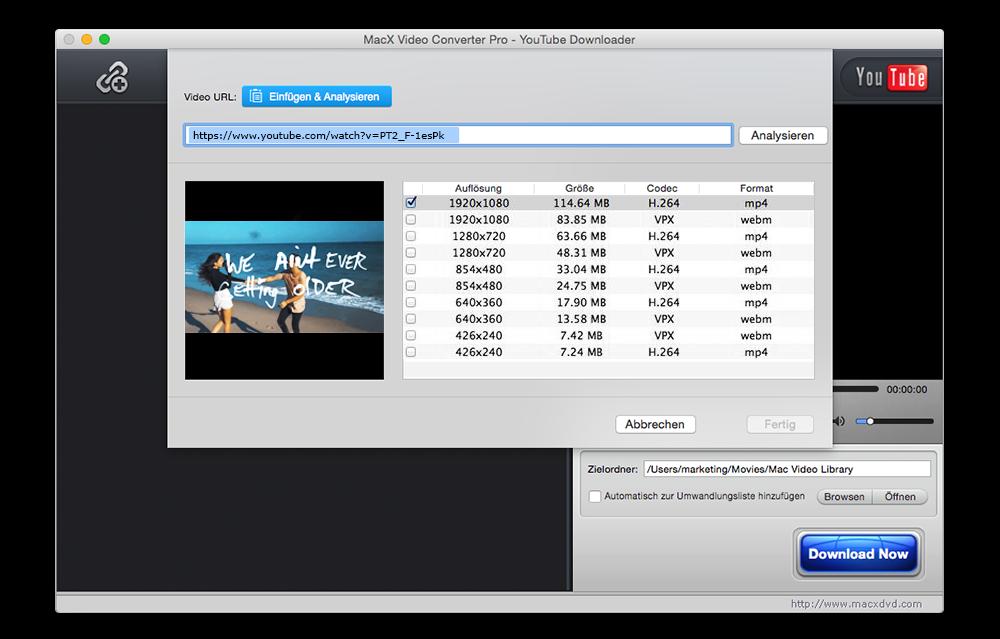Click the '00:00:00' time display
1000x639 pixels.
[906, 389]
